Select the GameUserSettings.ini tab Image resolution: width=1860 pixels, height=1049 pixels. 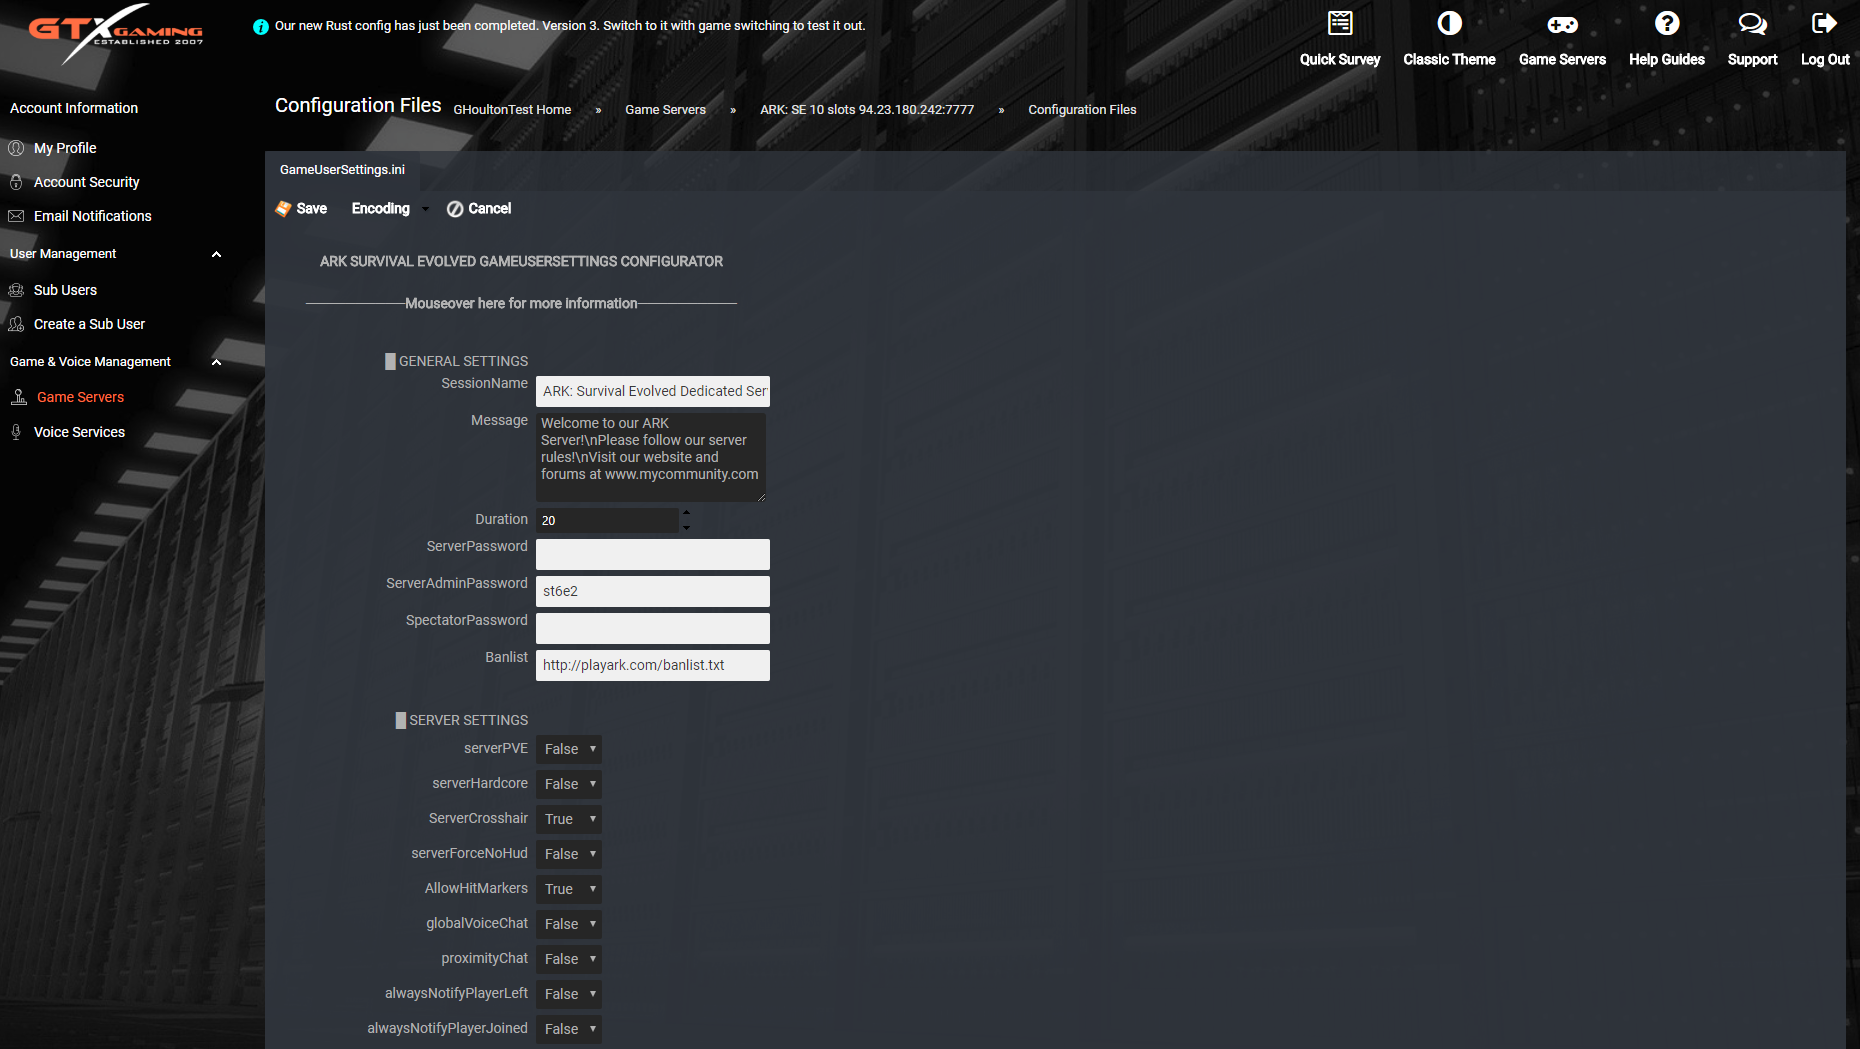point(342,170)
